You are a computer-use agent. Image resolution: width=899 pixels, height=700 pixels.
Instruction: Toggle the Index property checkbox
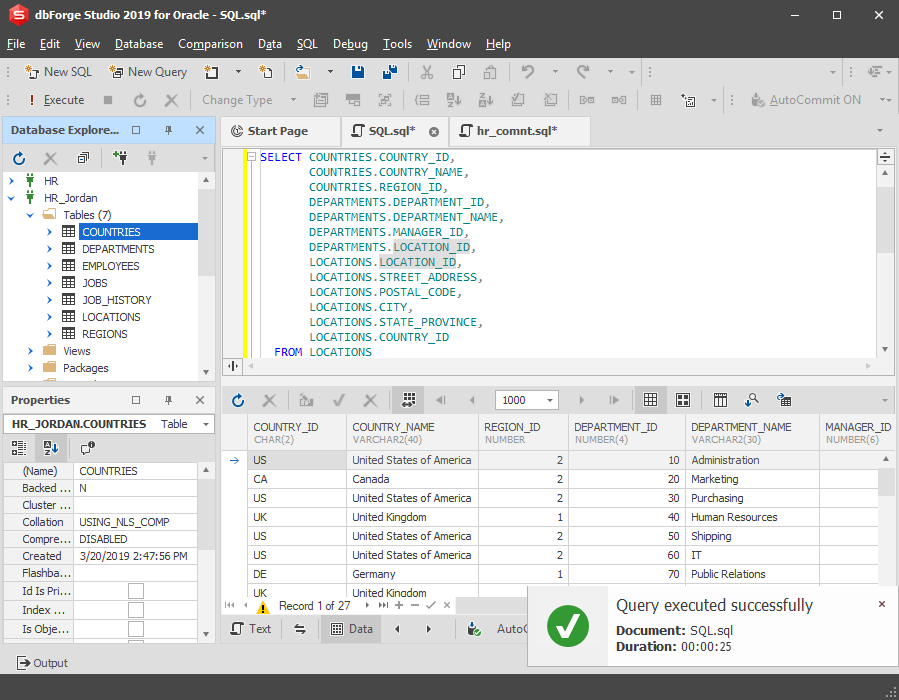click(x=136, y=610)
